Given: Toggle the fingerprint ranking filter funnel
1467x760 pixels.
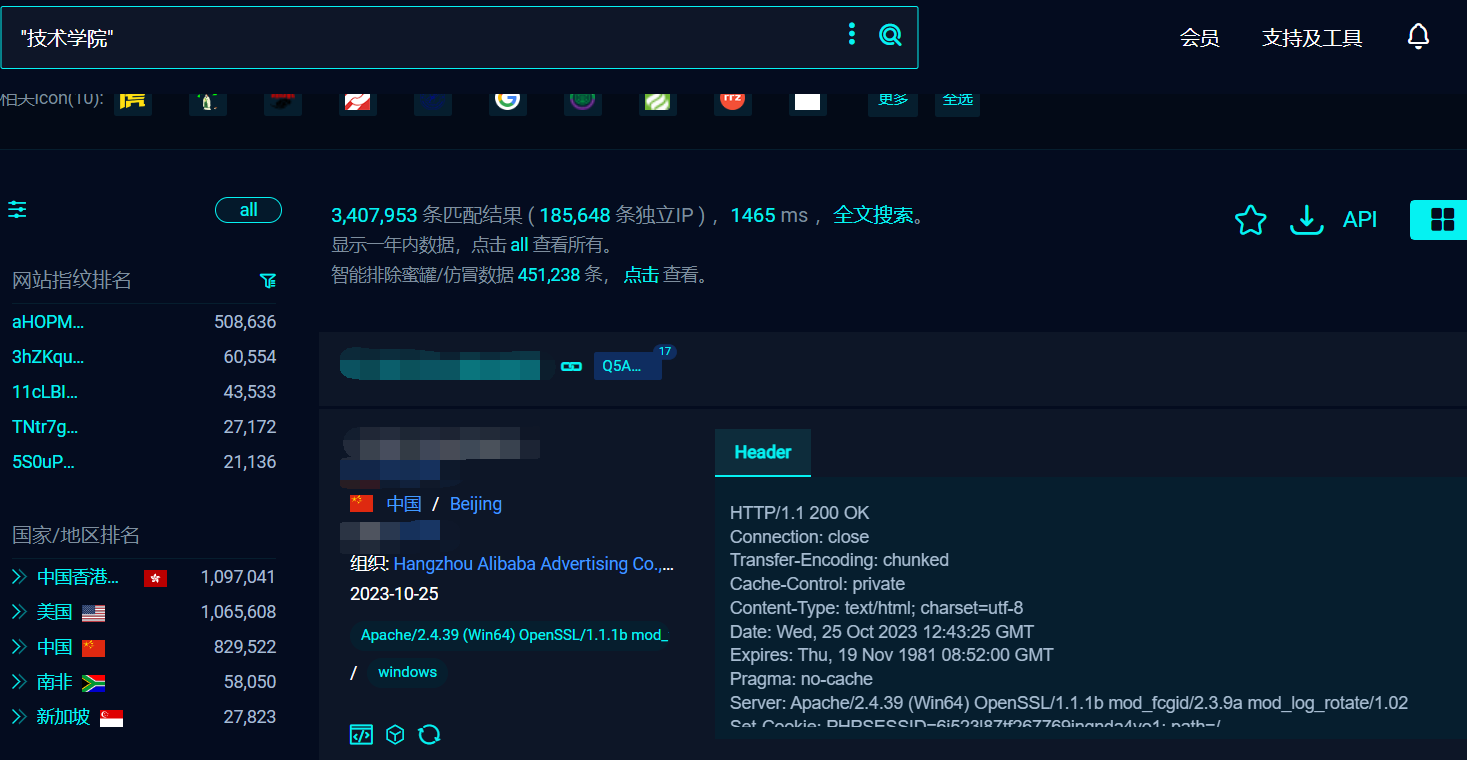Looking at the screenshot, I should tap(267, 281).
